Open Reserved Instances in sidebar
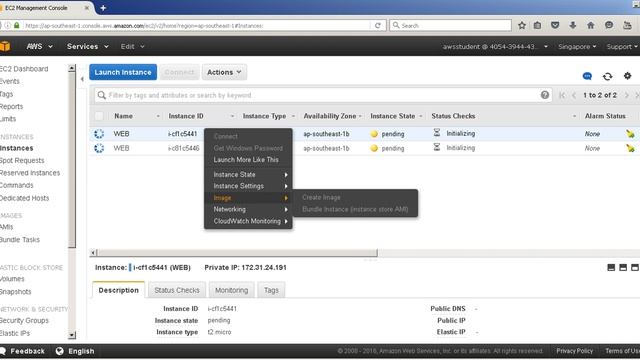The height and width of the screenshot is (360, 640). [30, 173]
